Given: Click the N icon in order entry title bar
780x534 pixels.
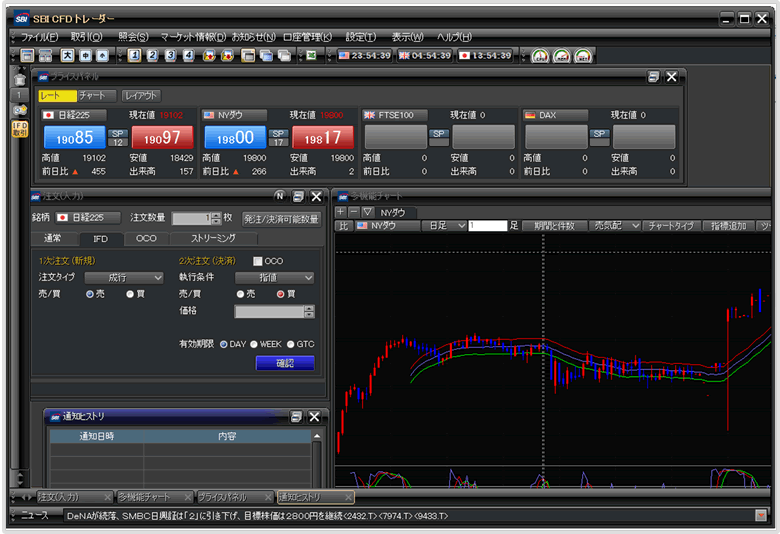Looking at the screenshot, I should tap(280, 196).
